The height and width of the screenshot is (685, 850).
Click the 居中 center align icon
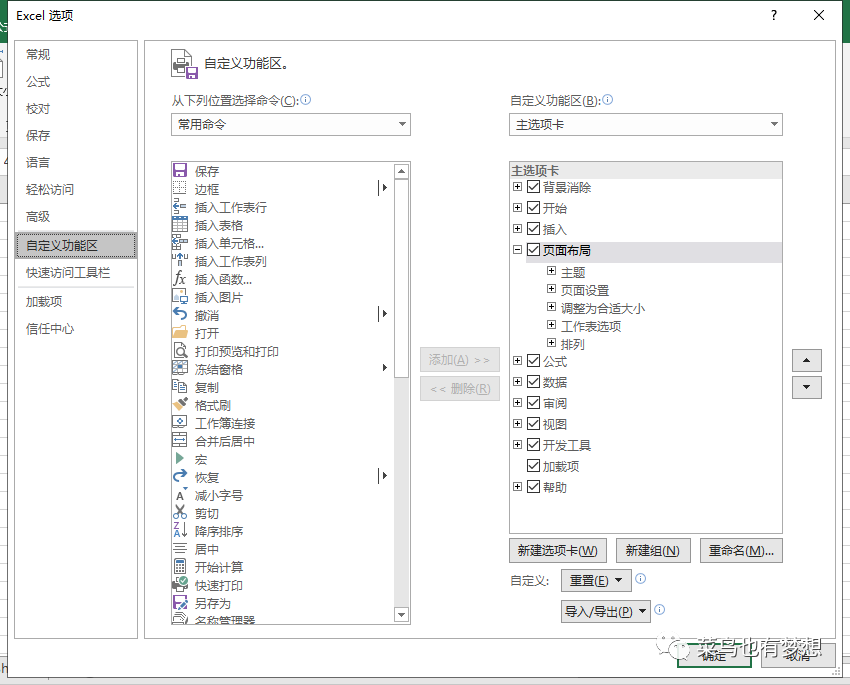(x=180, y=548)
